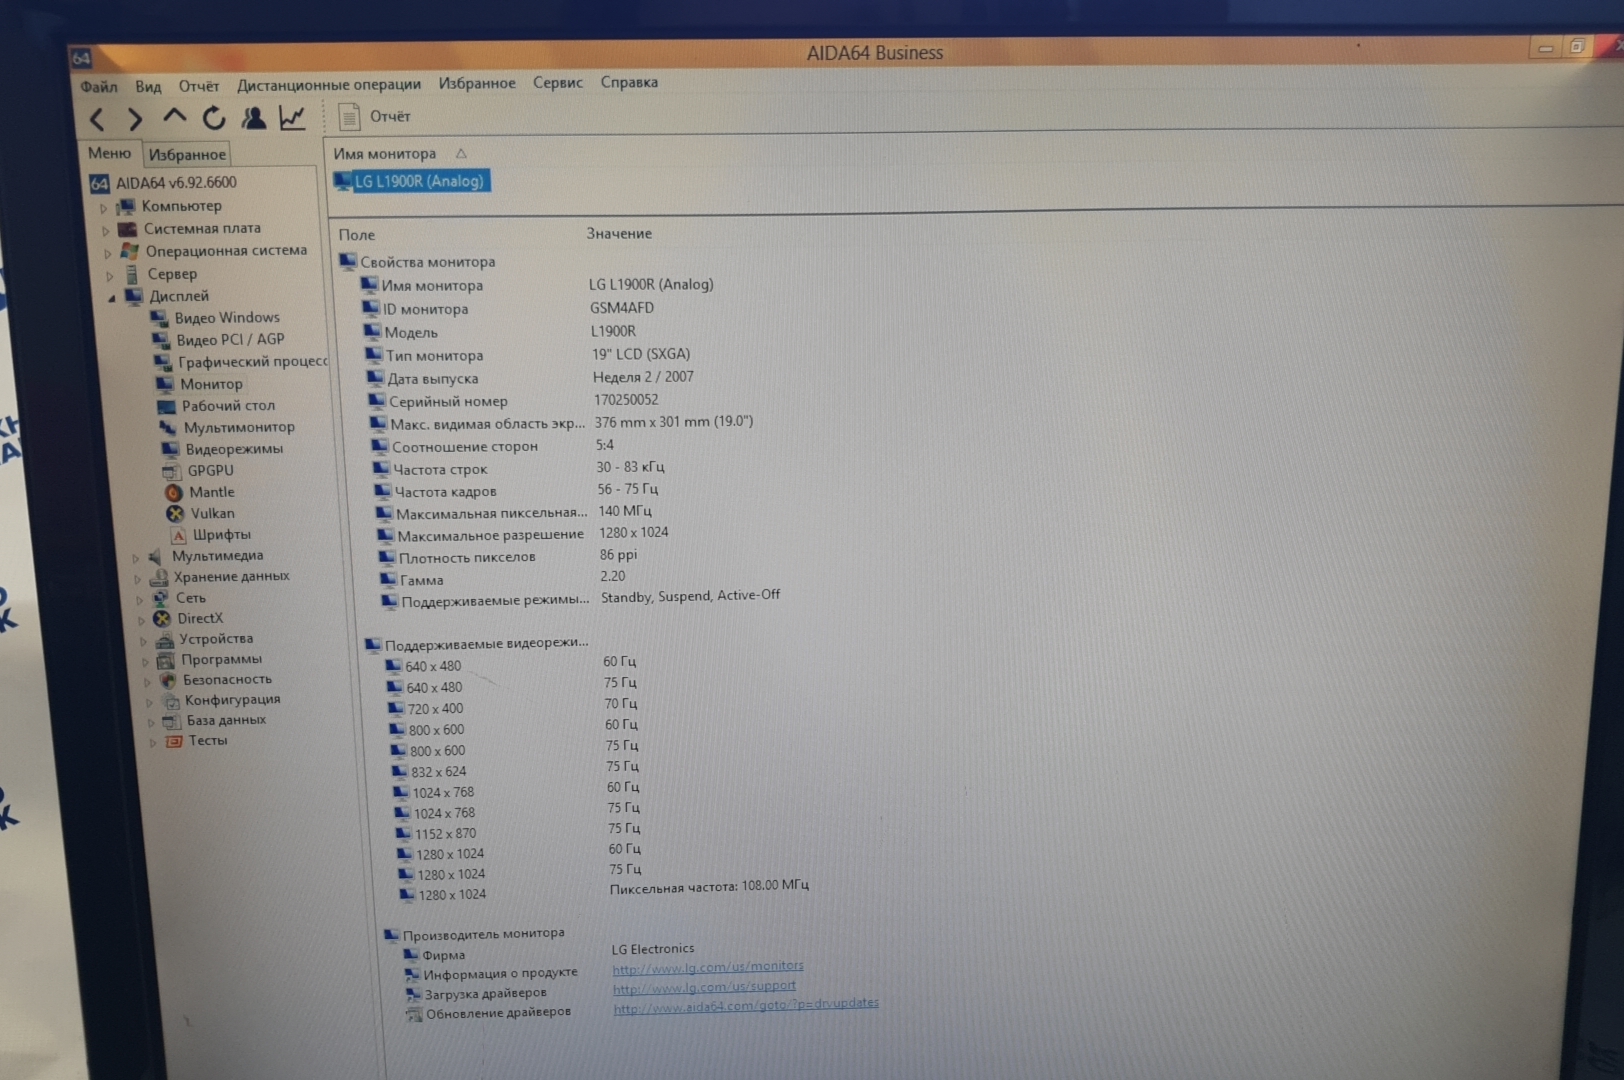Click the Отчёт toolbar button

point(375,117)
